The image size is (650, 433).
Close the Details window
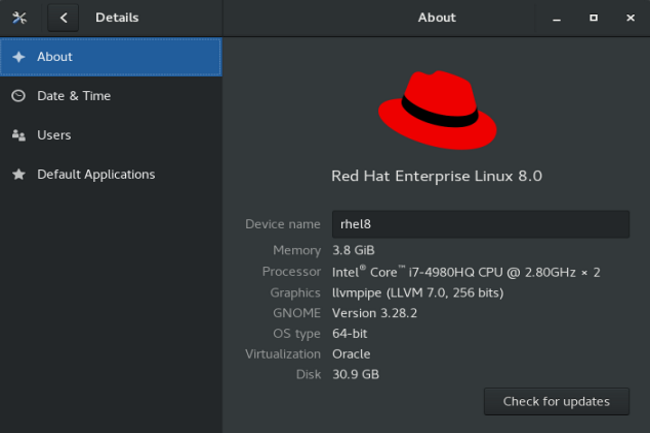click(x=631, y=18)
